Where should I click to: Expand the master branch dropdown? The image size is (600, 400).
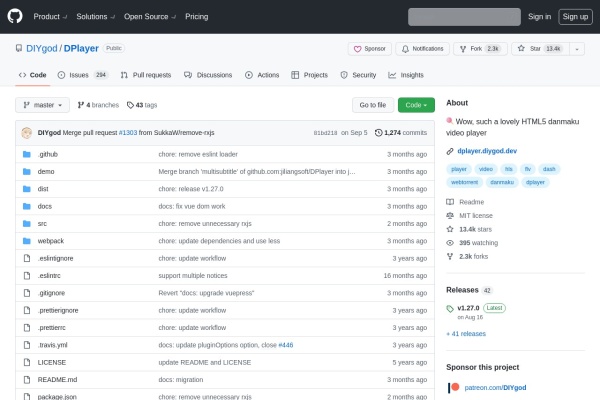(43, 105)
